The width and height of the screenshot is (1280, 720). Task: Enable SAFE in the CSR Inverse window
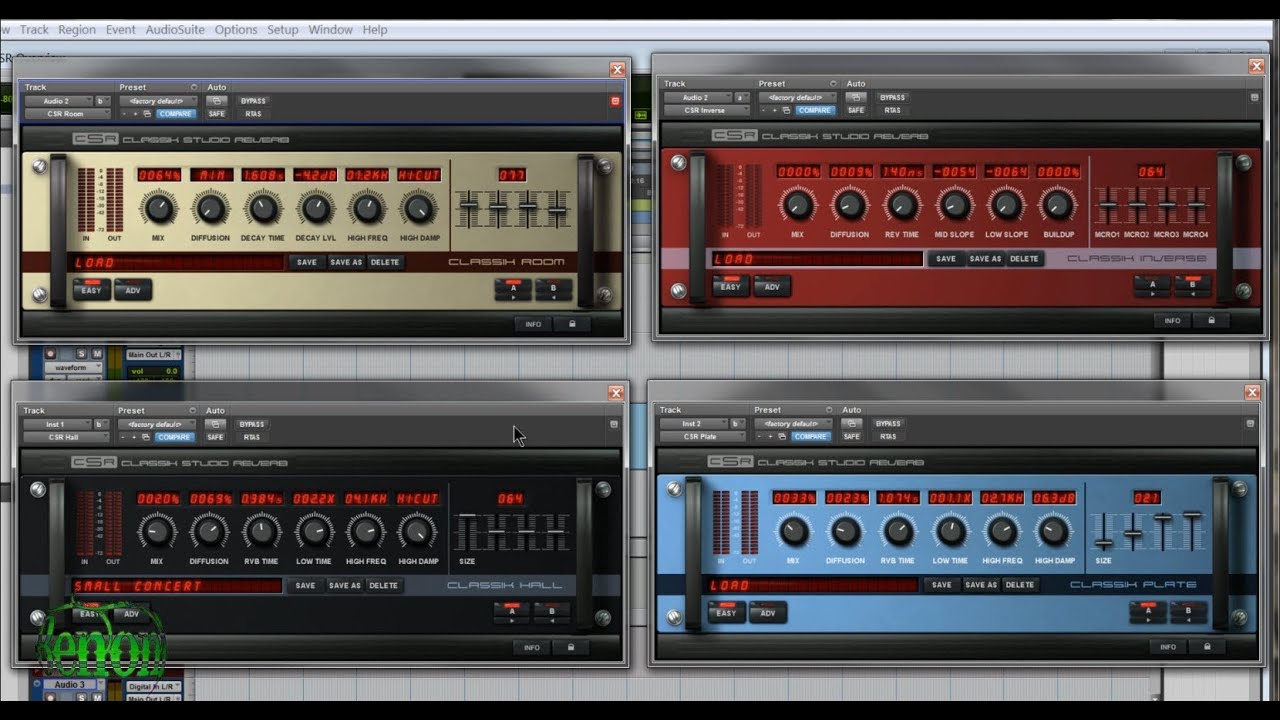(856, 110)
